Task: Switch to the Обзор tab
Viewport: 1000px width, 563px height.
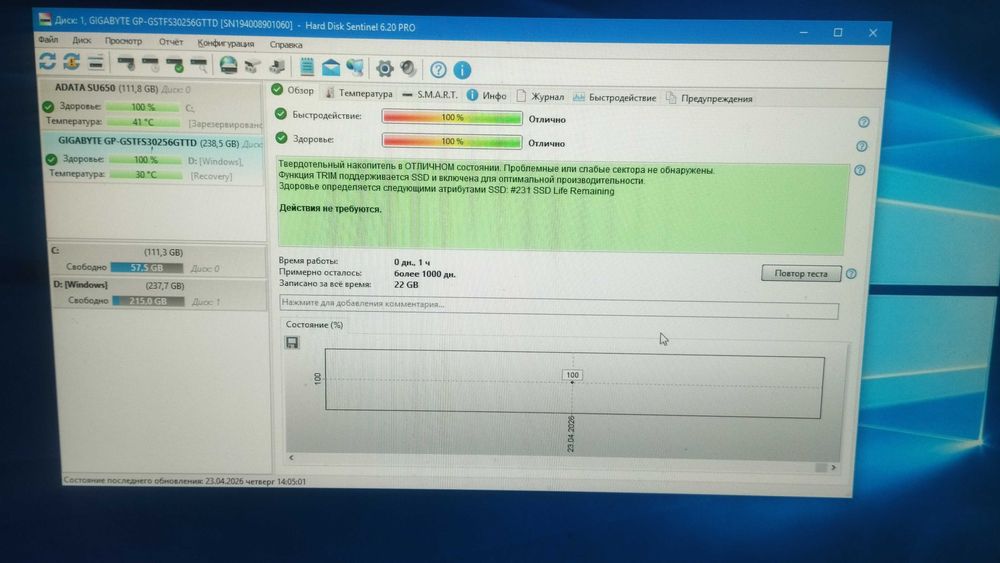Action: coord(293,91)
